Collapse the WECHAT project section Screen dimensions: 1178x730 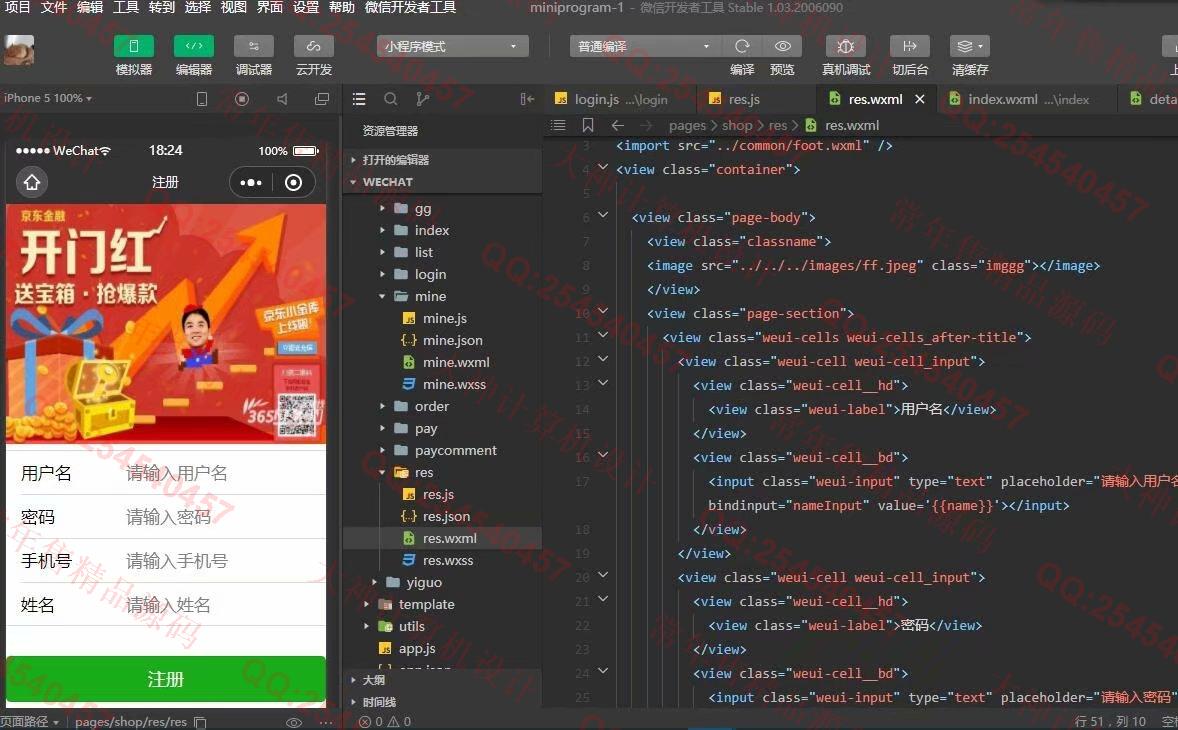pyautogui.click(x=442, y=182)
